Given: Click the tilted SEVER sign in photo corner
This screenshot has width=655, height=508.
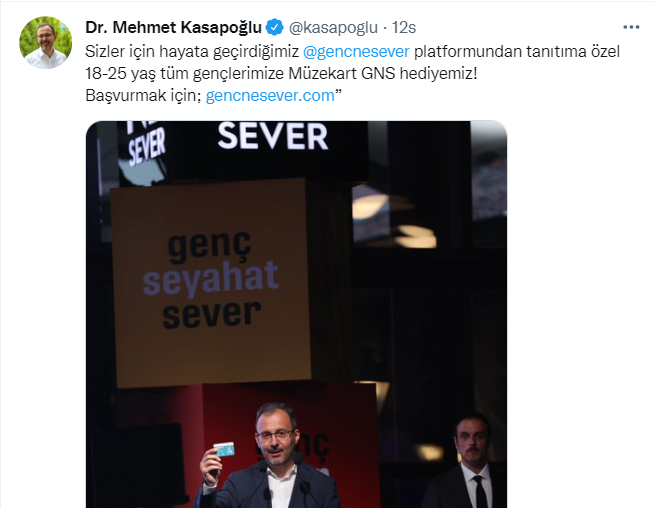Looking at the screenshot, I should click(146, 147).
